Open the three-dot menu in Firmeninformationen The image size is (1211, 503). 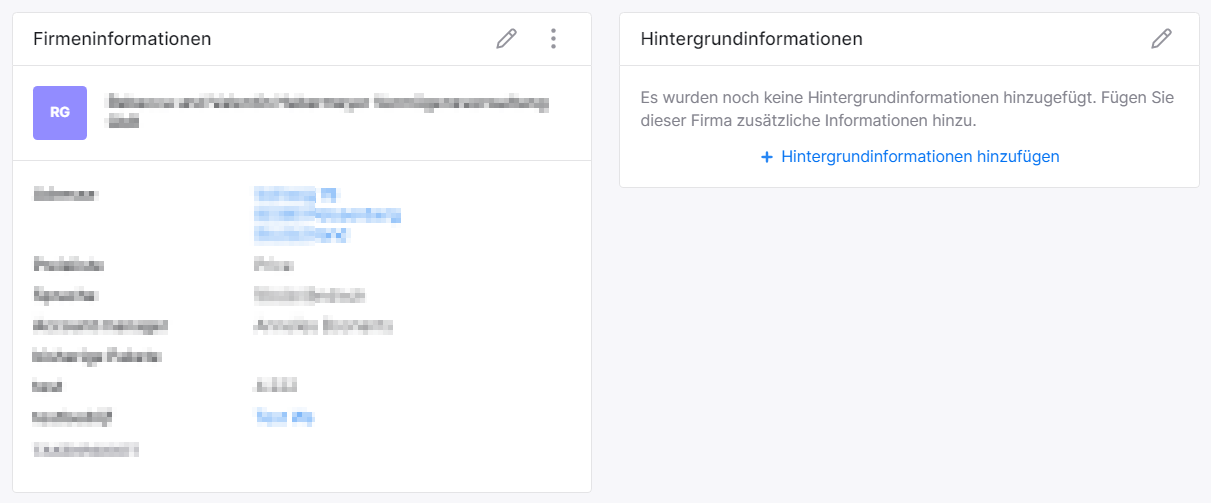pyautogui.click(x=553, y=39)
